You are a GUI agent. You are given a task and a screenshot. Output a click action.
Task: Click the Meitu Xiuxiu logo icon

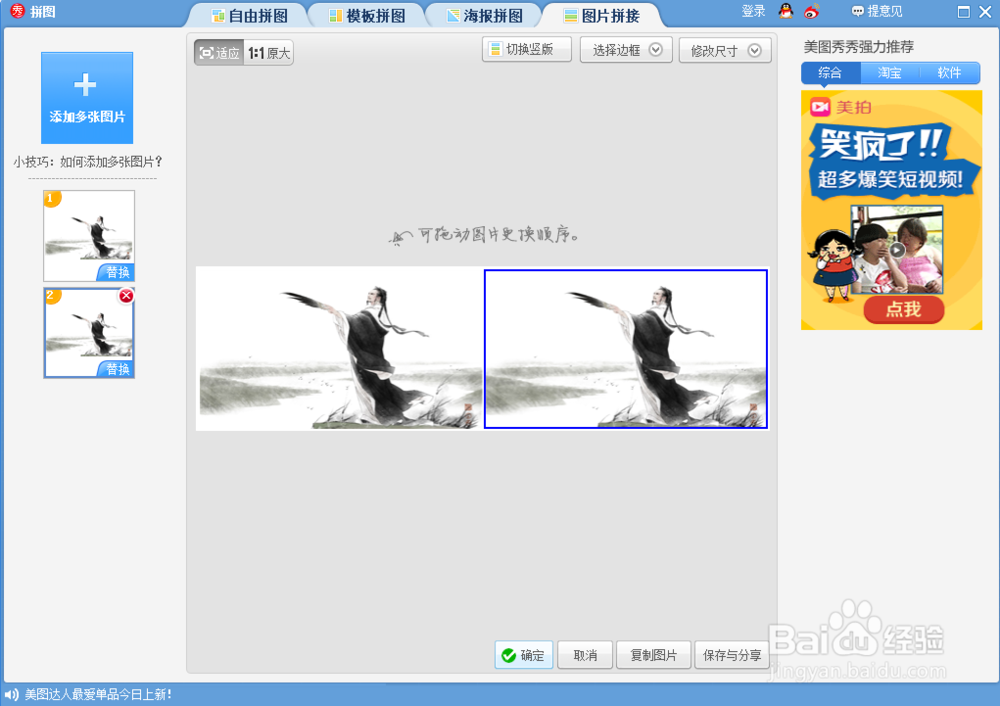17,11
